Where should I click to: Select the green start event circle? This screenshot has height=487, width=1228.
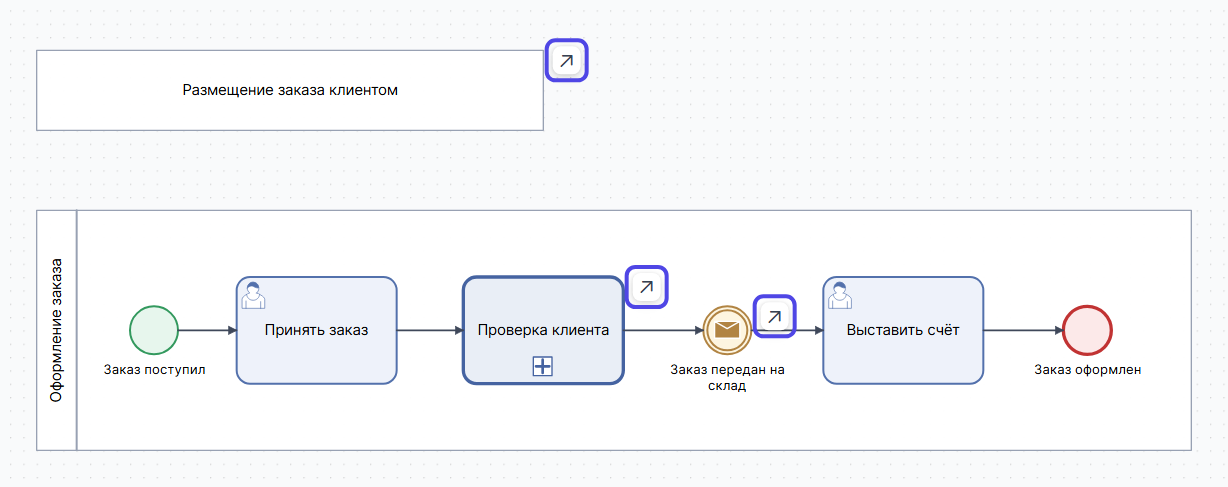154,330
